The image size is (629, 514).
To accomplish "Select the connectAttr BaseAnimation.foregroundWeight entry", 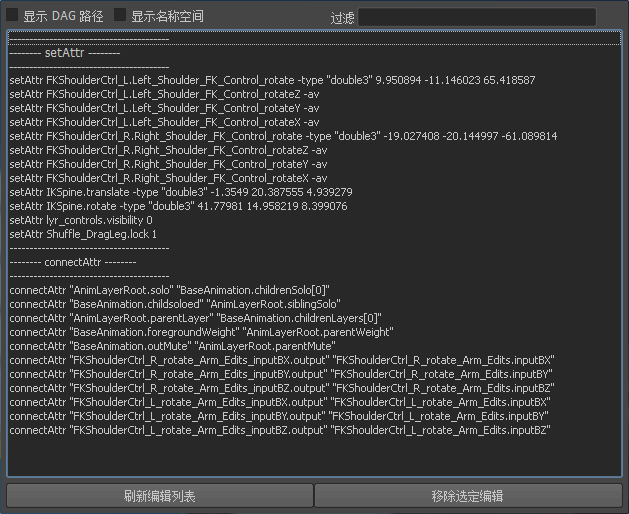I will coord(201,332).
